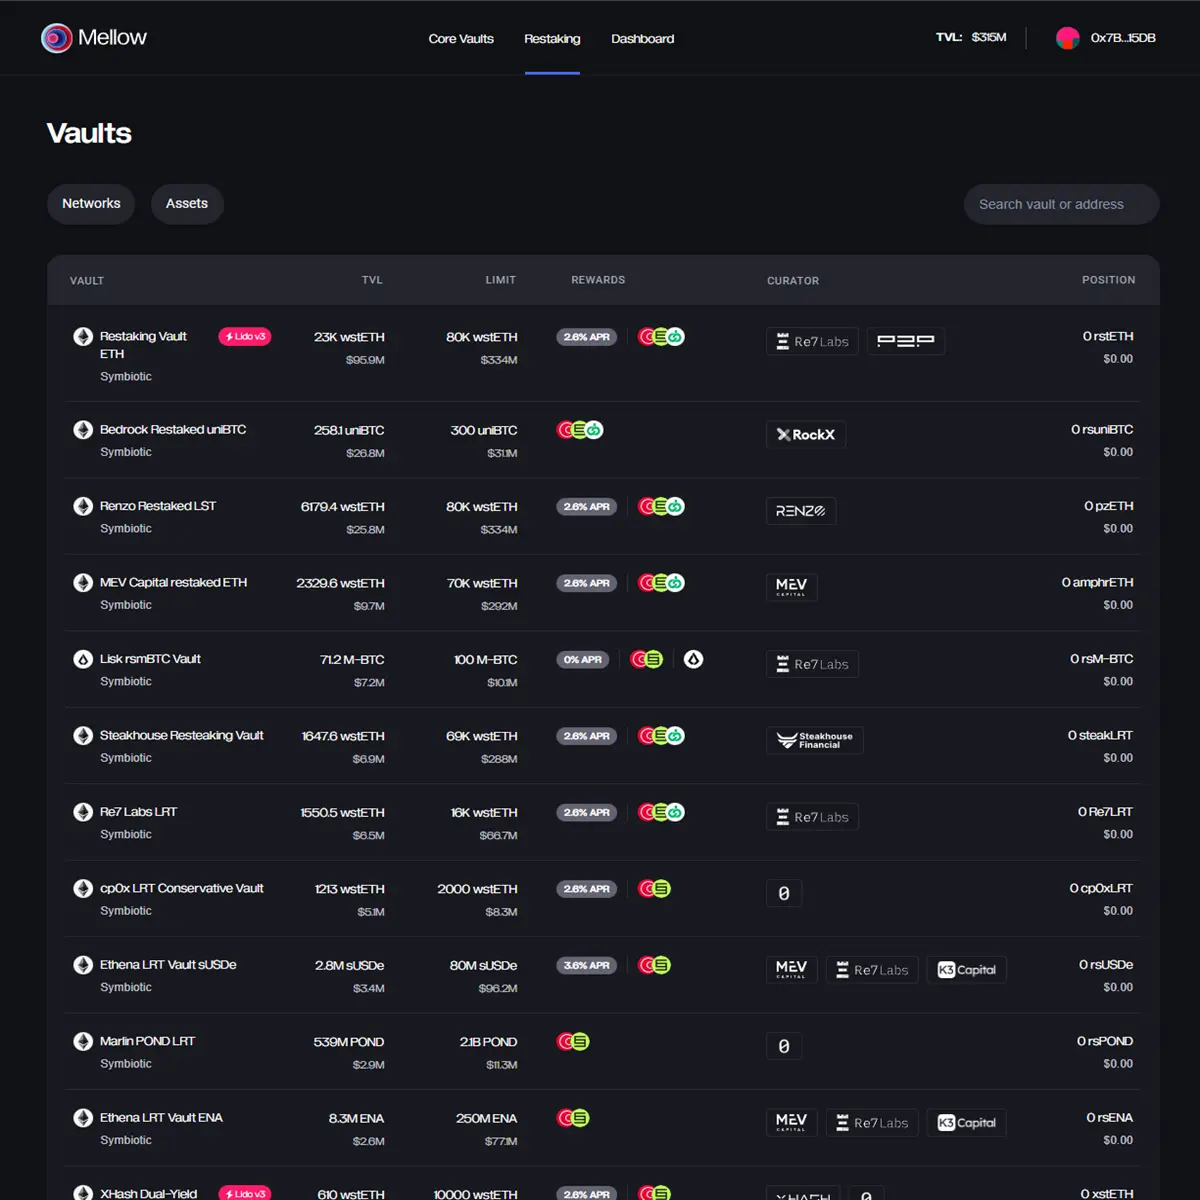1200x1200 pixels.
Task: Click MEV Capital logo in Ethena sUSDe row
Action: pos(791,970)
